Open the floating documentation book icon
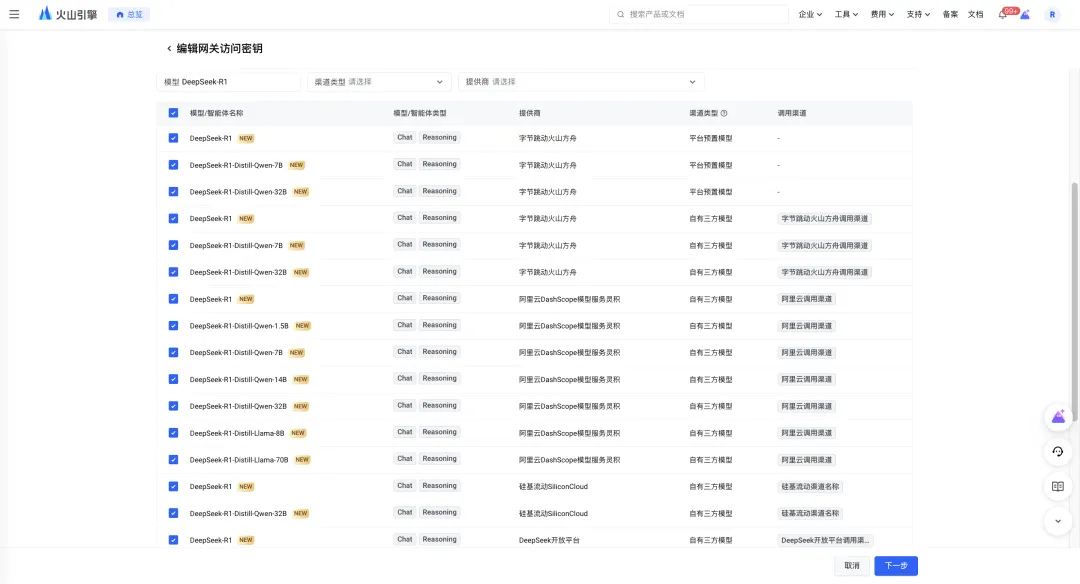The height and width of the screenshot is (584, 1080). point(1058,487)
